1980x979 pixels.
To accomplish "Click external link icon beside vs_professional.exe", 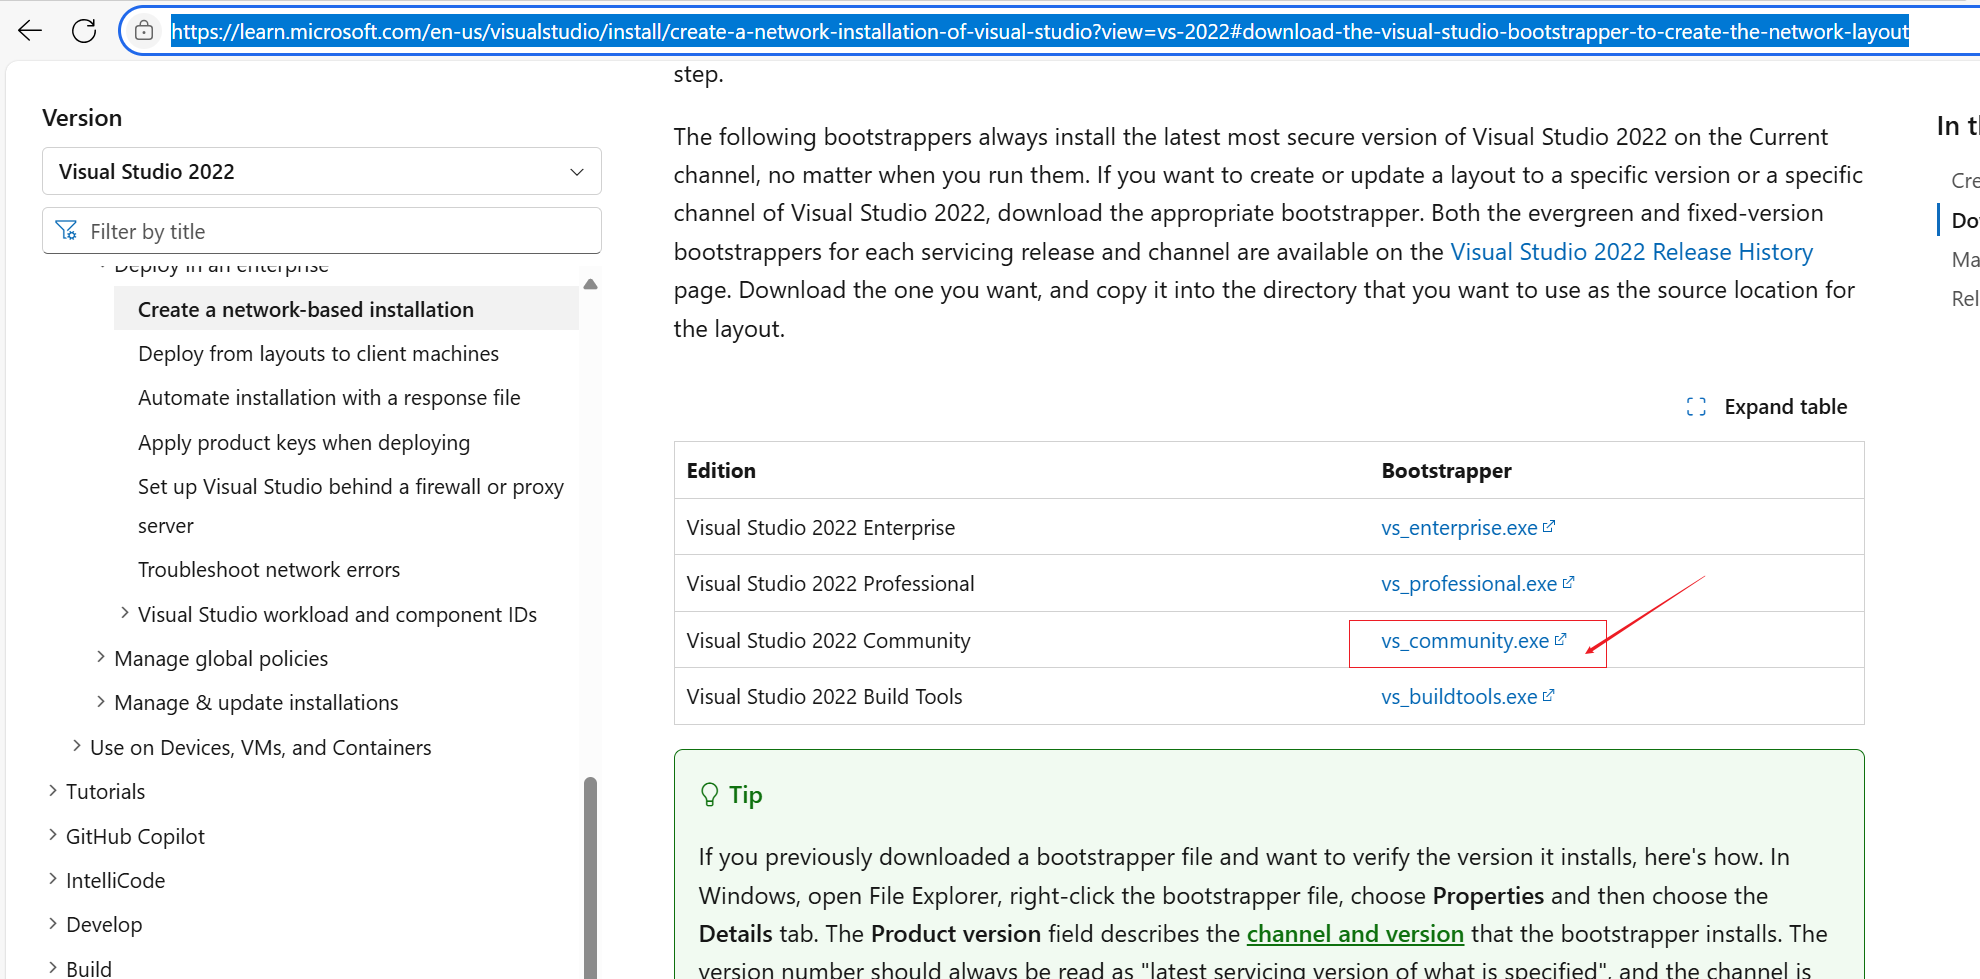I will click(1568, 582).
